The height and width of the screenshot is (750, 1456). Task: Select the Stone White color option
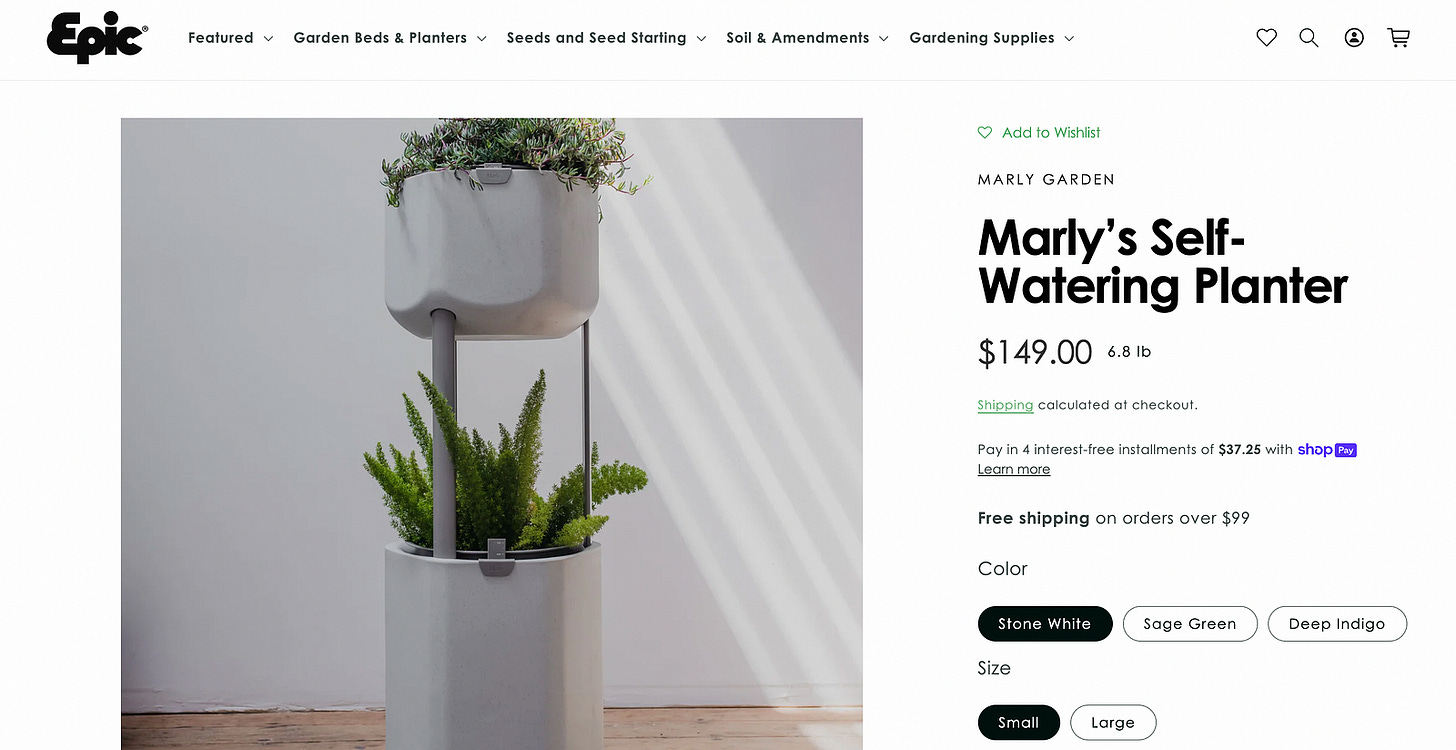[1045, 623]
